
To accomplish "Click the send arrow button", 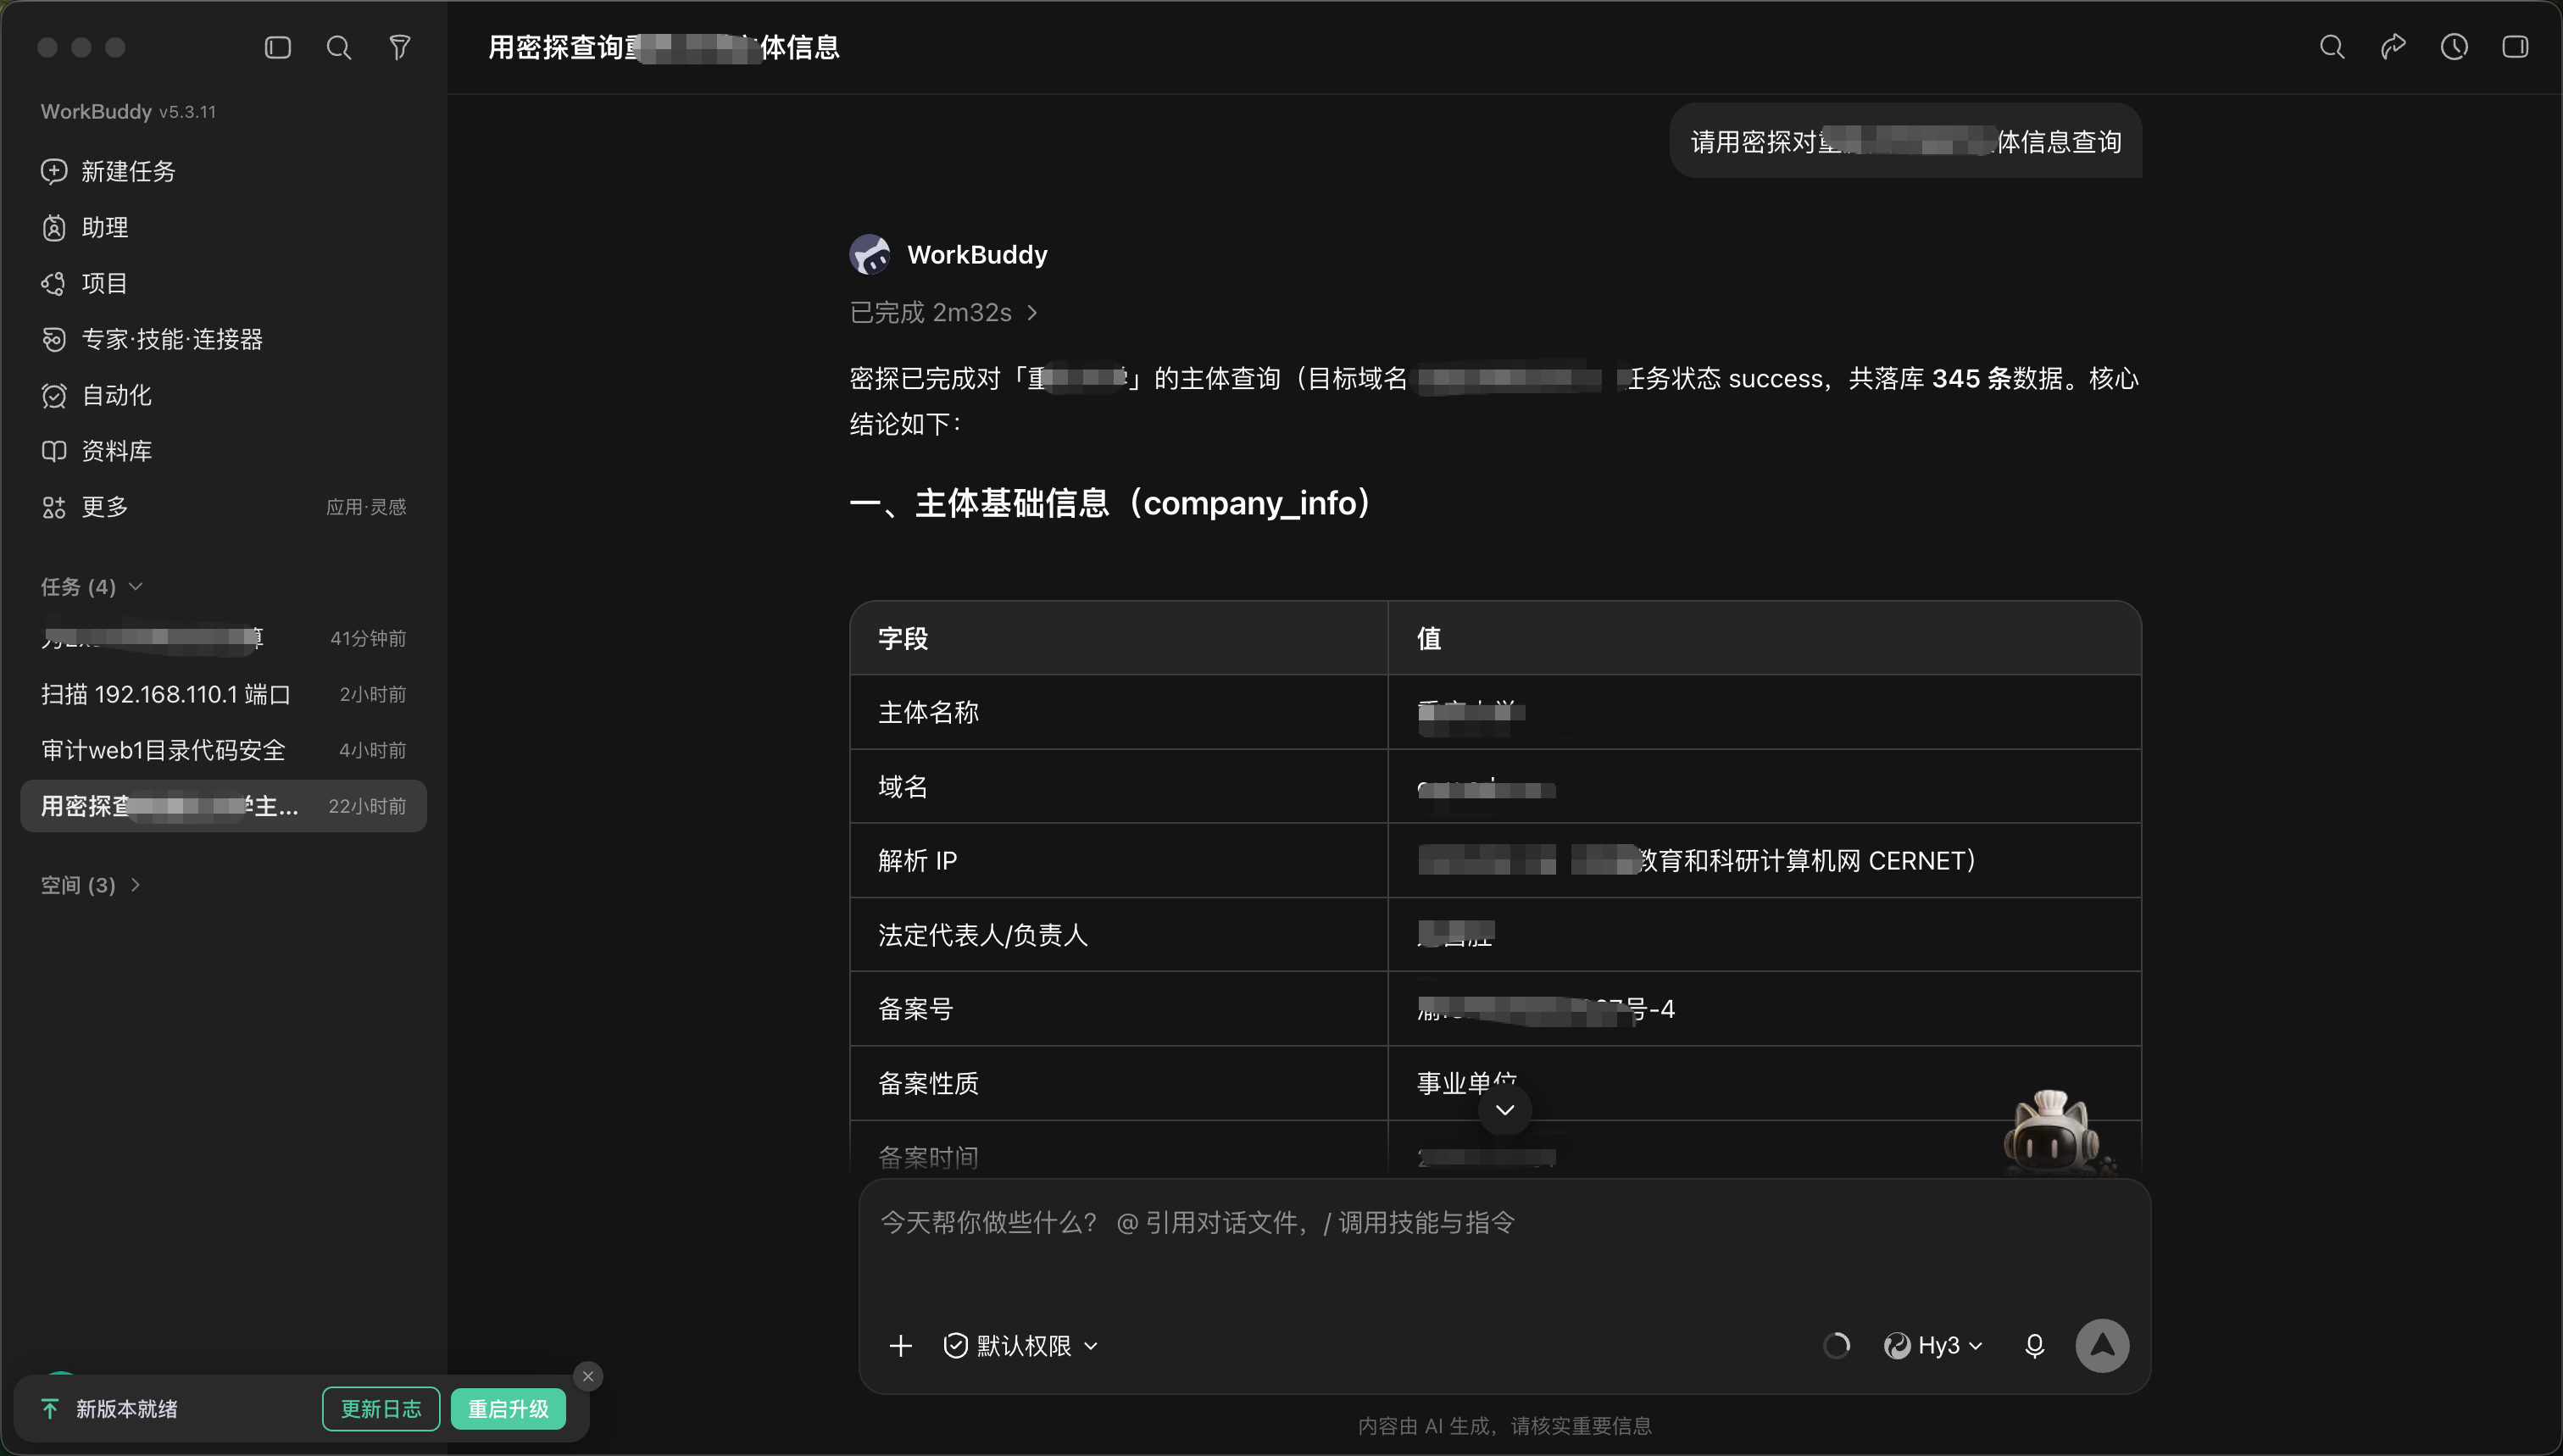I will pyautogui.click(x=2102, y=1346).
